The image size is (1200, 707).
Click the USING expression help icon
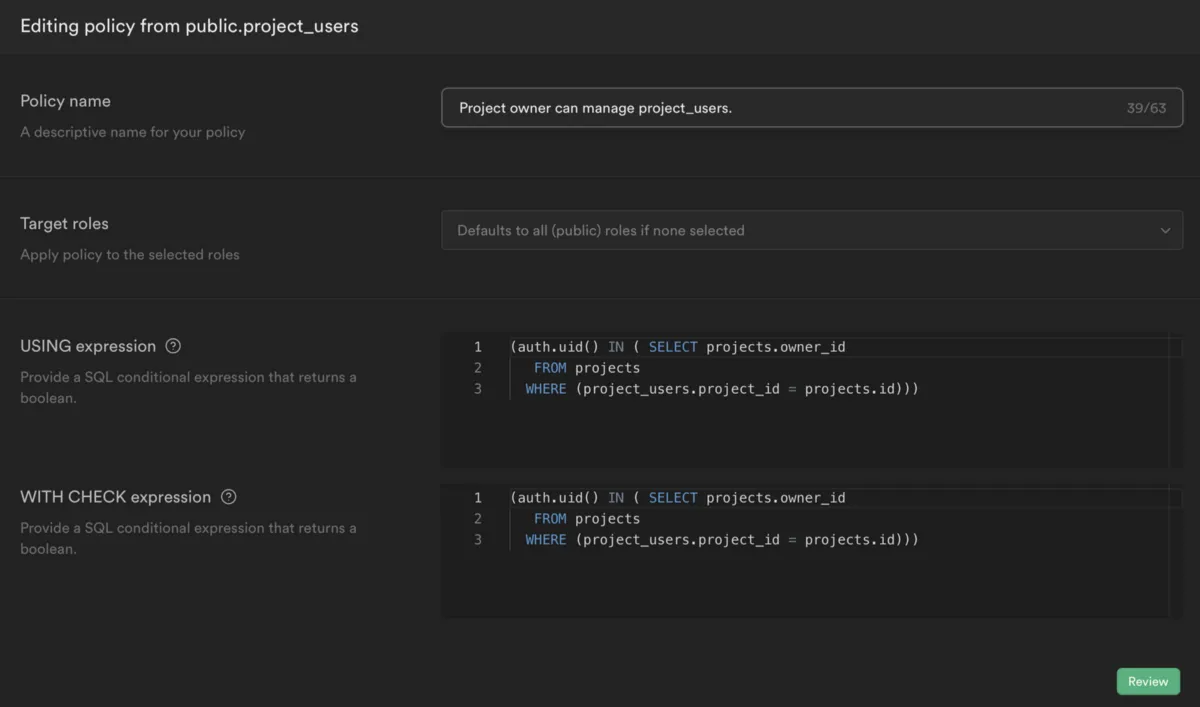[x=173, y=346]
